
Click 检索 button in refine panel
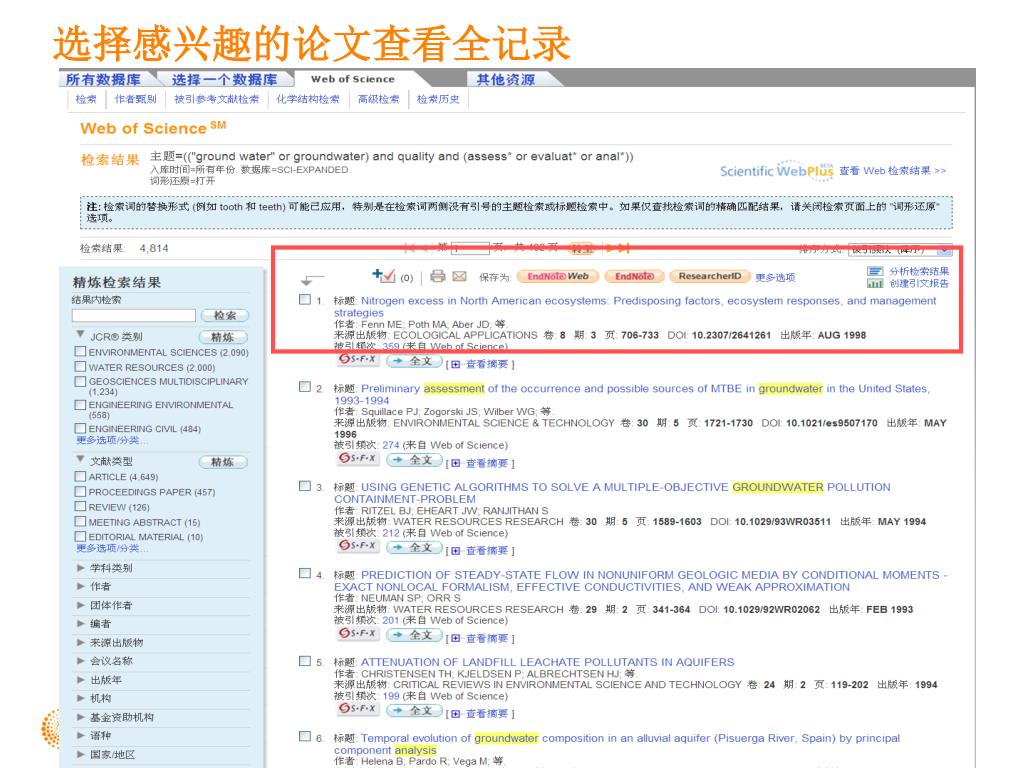click(225, 315)
